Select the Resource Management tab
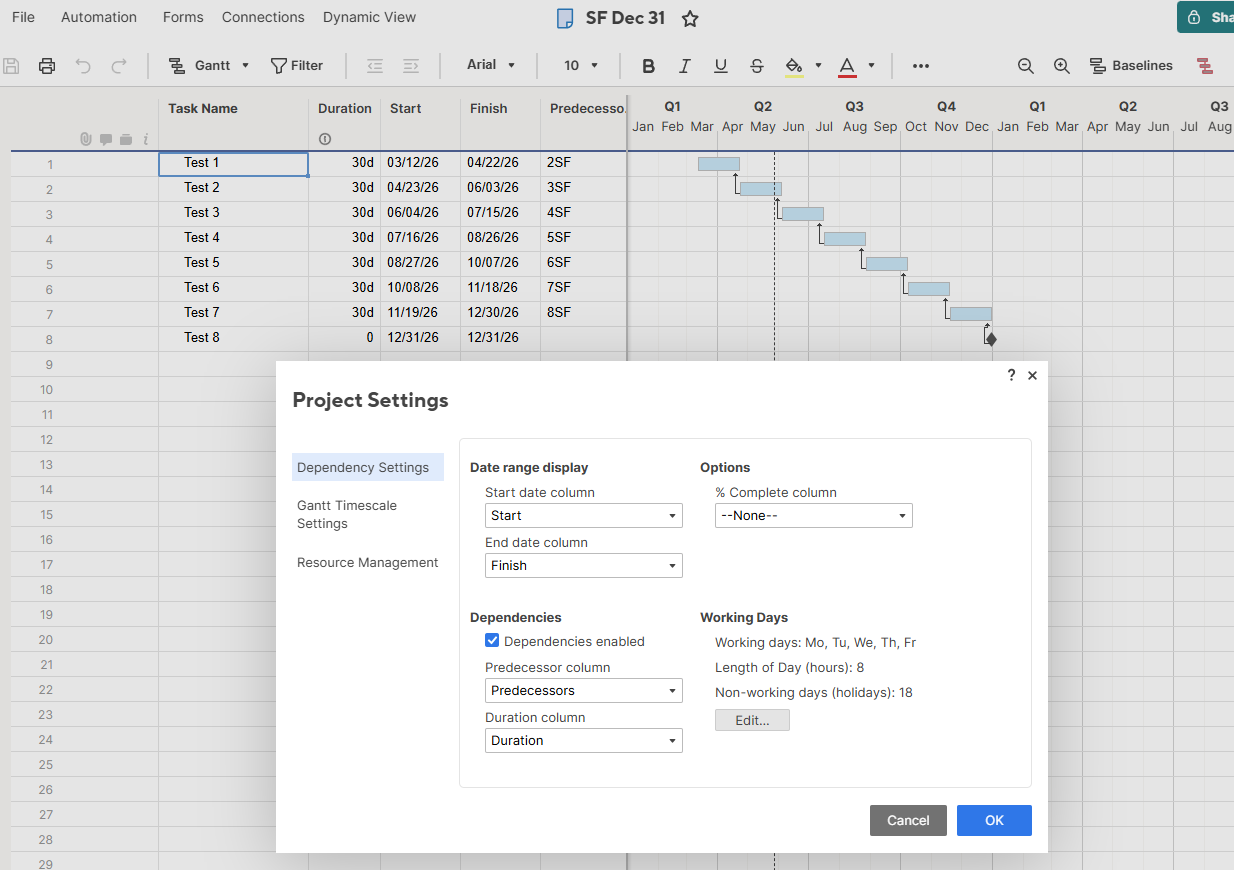 tap(368, 562)
